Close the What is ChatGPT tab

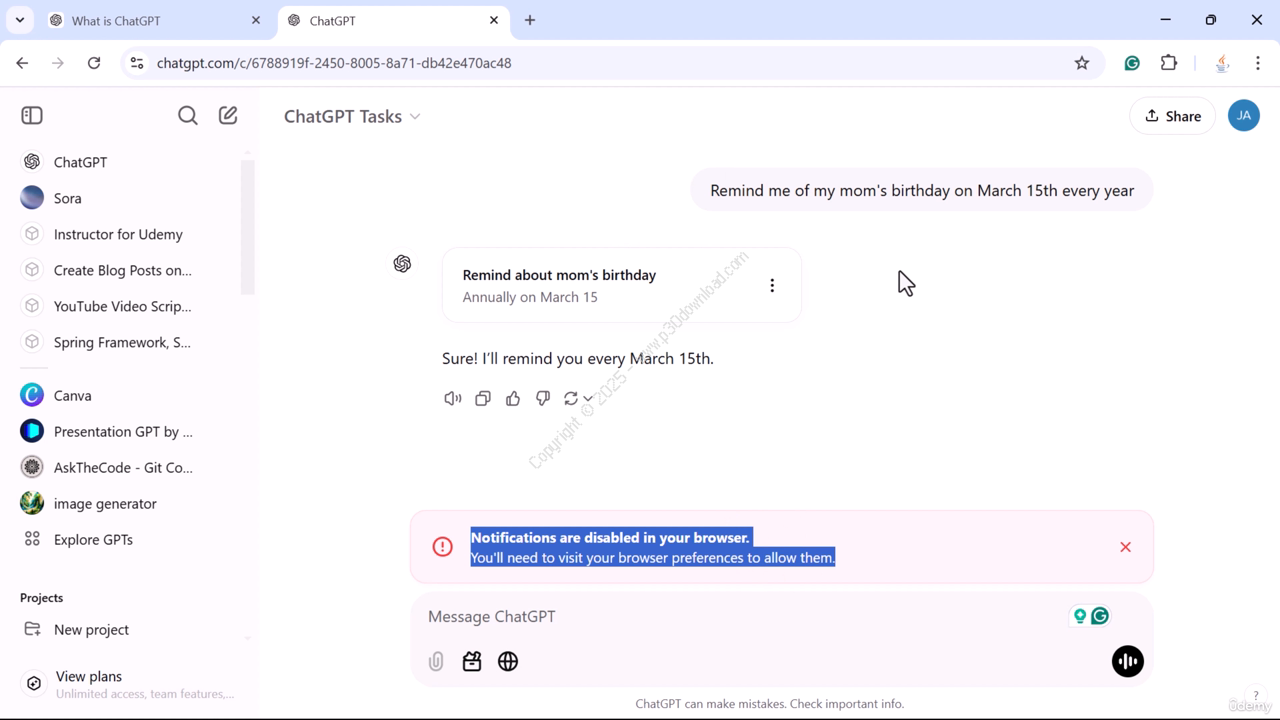click(x=256, y=20)
